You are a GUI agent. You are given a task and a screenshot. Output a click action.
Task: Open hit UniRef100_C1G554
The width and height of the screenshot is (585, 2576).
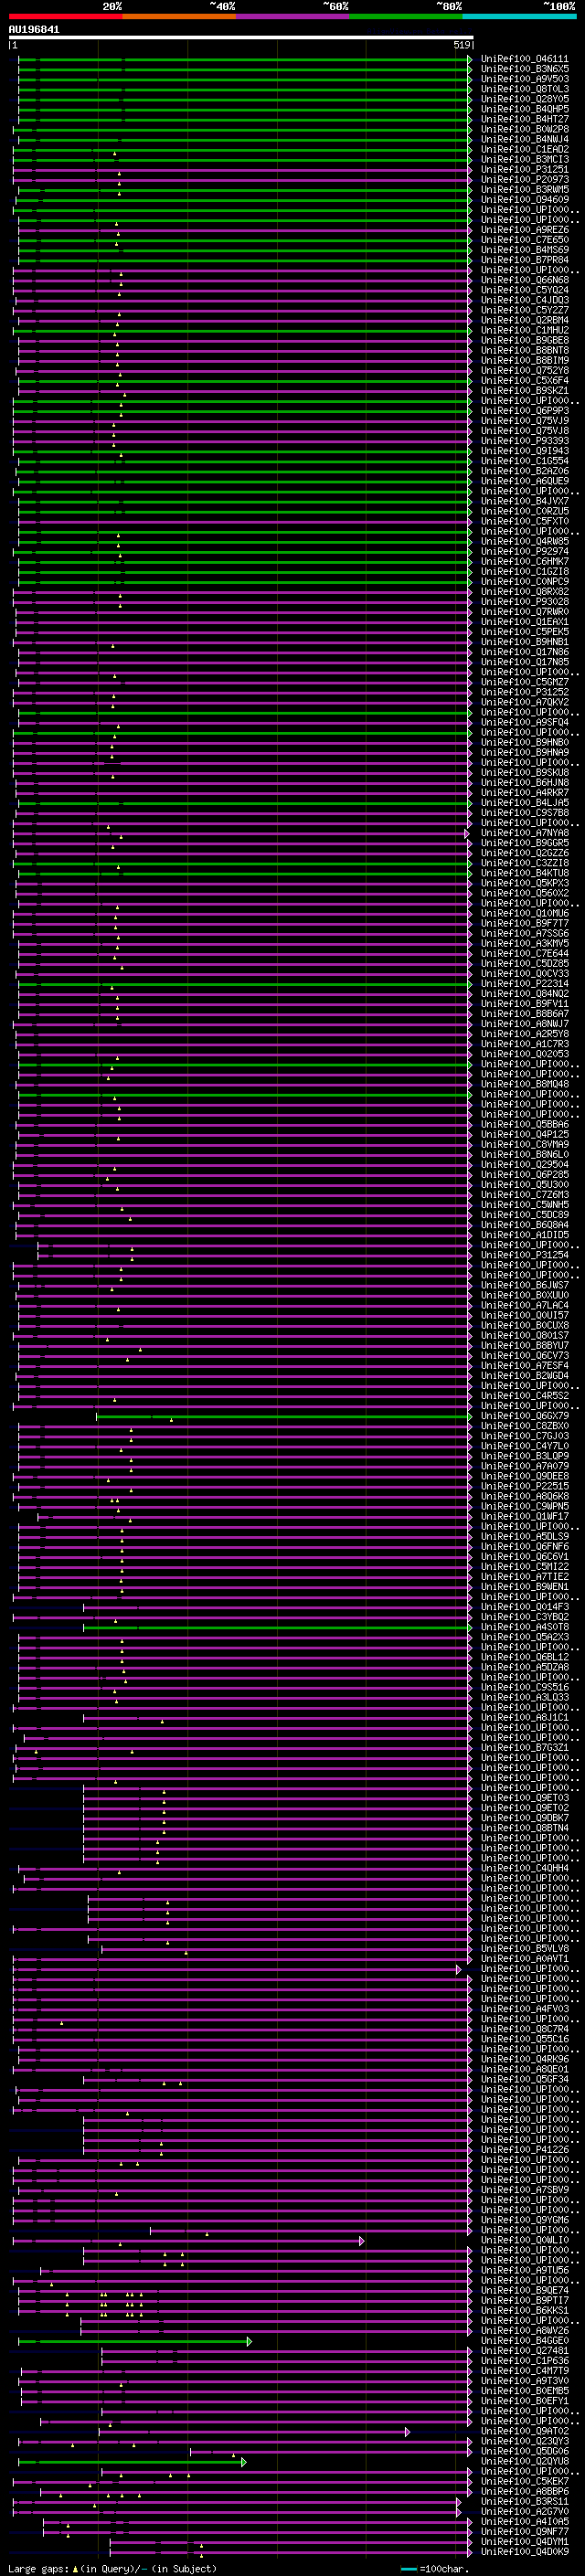click(x=525, y=461)
